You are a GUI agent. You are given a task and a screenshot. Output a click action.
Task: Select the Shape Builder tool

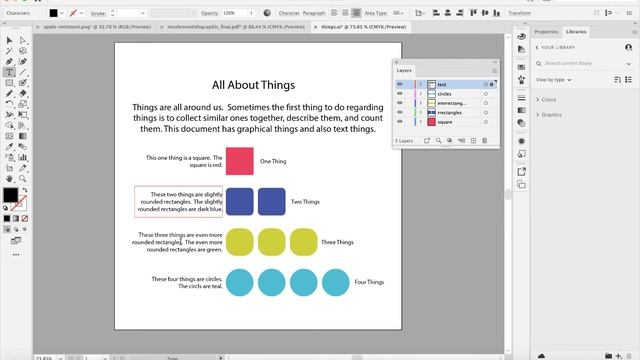coord(9,125)
